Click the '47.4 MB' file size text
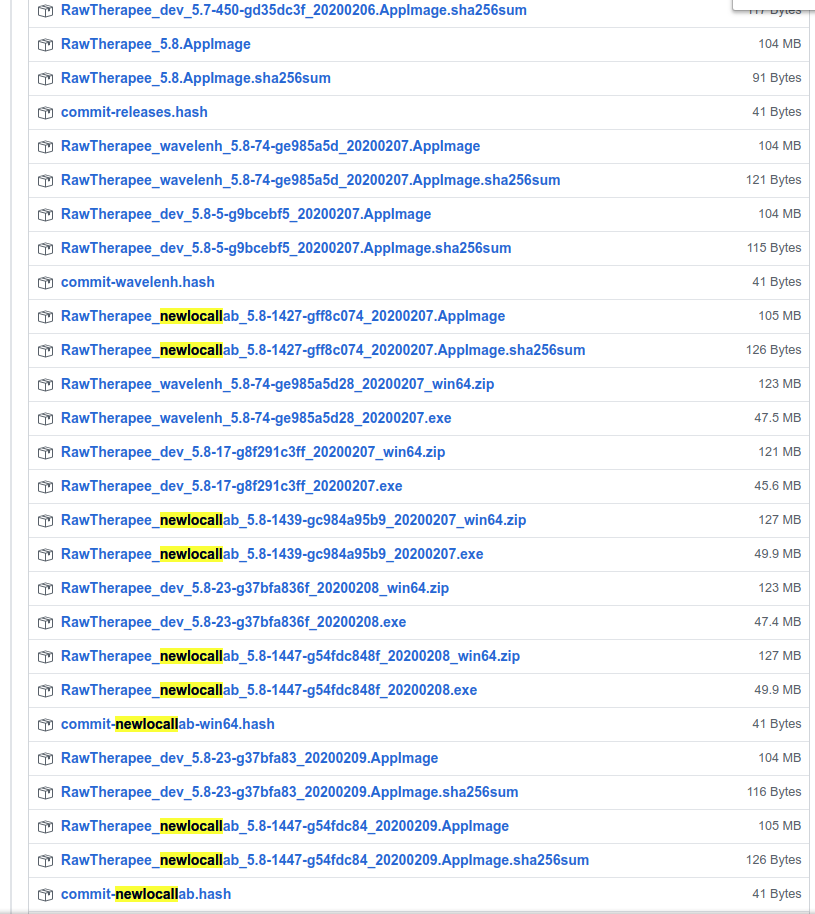The height and width of the screenshot is (914, 815). pyautogui.click(x=778, y=622)
